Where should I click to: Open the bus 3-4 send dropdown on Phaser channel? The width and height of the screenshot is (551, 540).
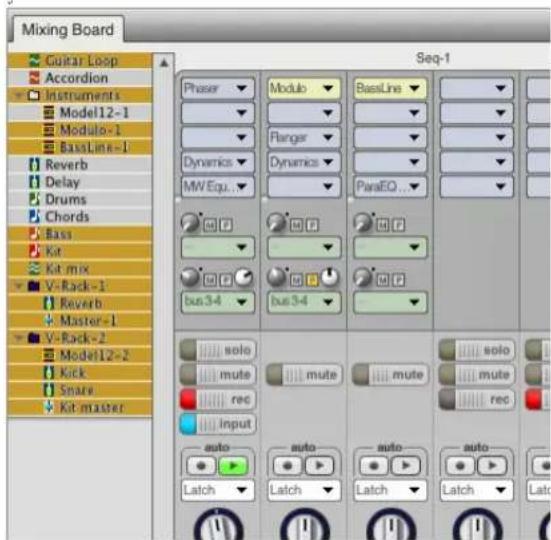coord(218,301)
